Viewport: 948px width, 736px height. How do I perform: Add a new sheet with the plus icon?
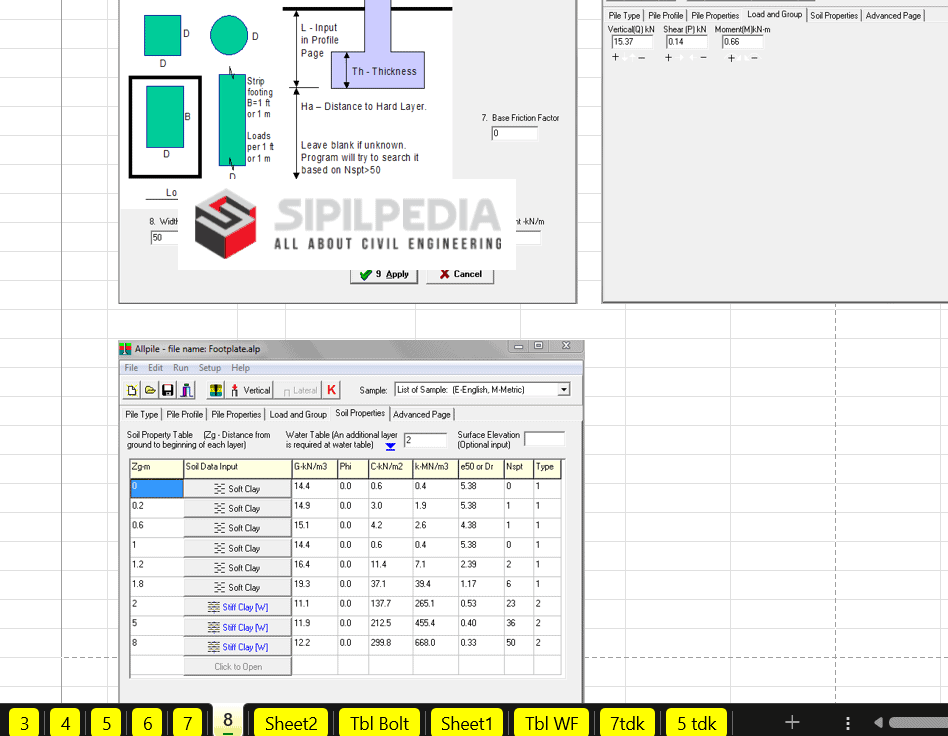(791, 722)
